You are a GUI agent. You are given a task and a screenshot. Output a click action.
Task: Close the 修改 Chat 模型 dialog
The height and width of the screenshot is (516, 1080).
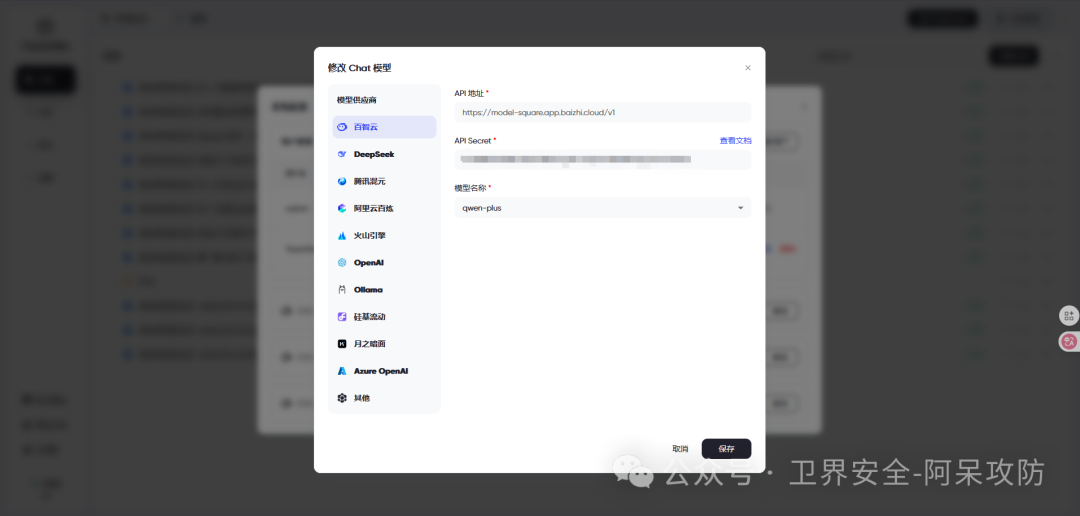tap(748, 68)
